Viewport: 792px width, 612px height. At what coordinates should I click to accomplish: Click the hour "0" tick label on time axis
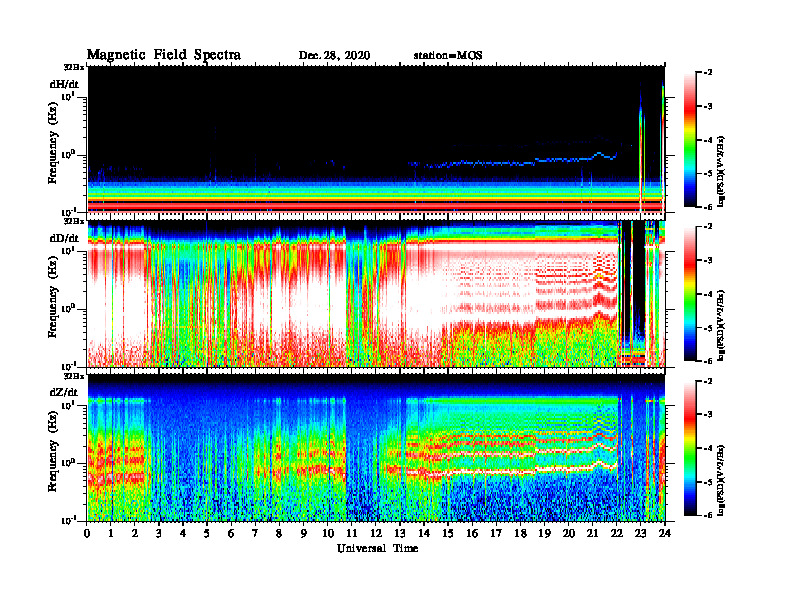[x=87, y=534]
